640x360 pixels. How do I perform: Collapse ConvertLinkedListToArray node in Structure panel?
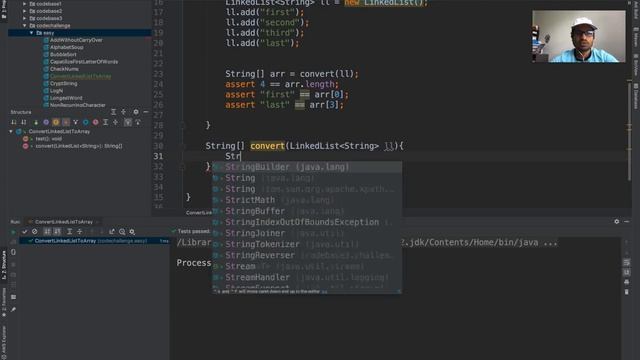click(11, 131)
